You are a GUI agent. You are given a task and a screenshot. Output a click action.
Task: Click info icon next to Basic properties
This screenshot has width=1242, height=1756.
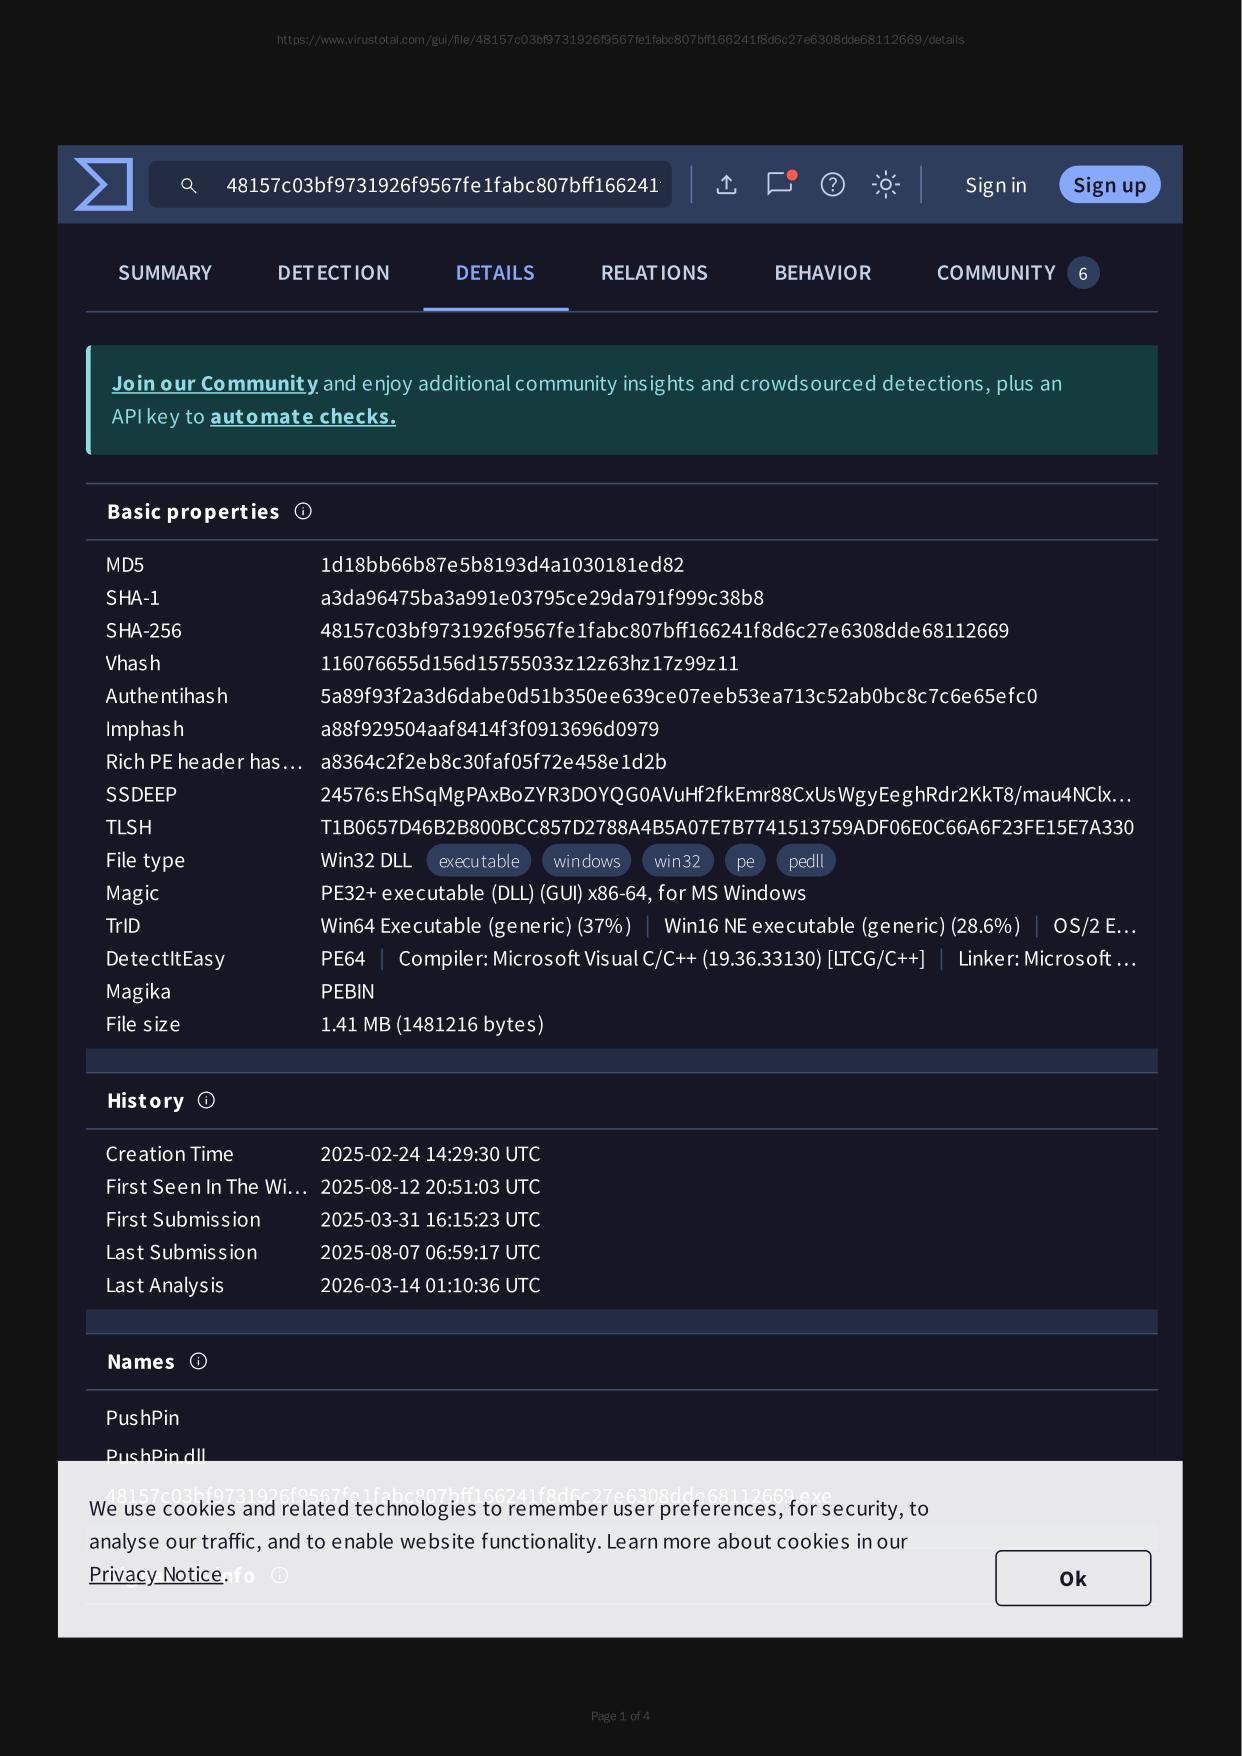[x=303, y=512]
